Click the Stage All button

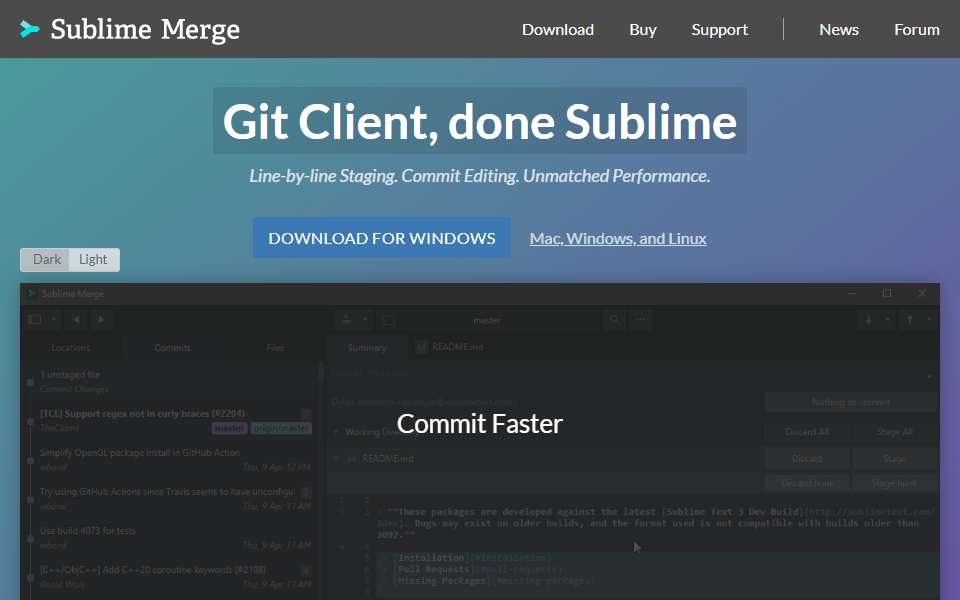(x=894, y=432)
